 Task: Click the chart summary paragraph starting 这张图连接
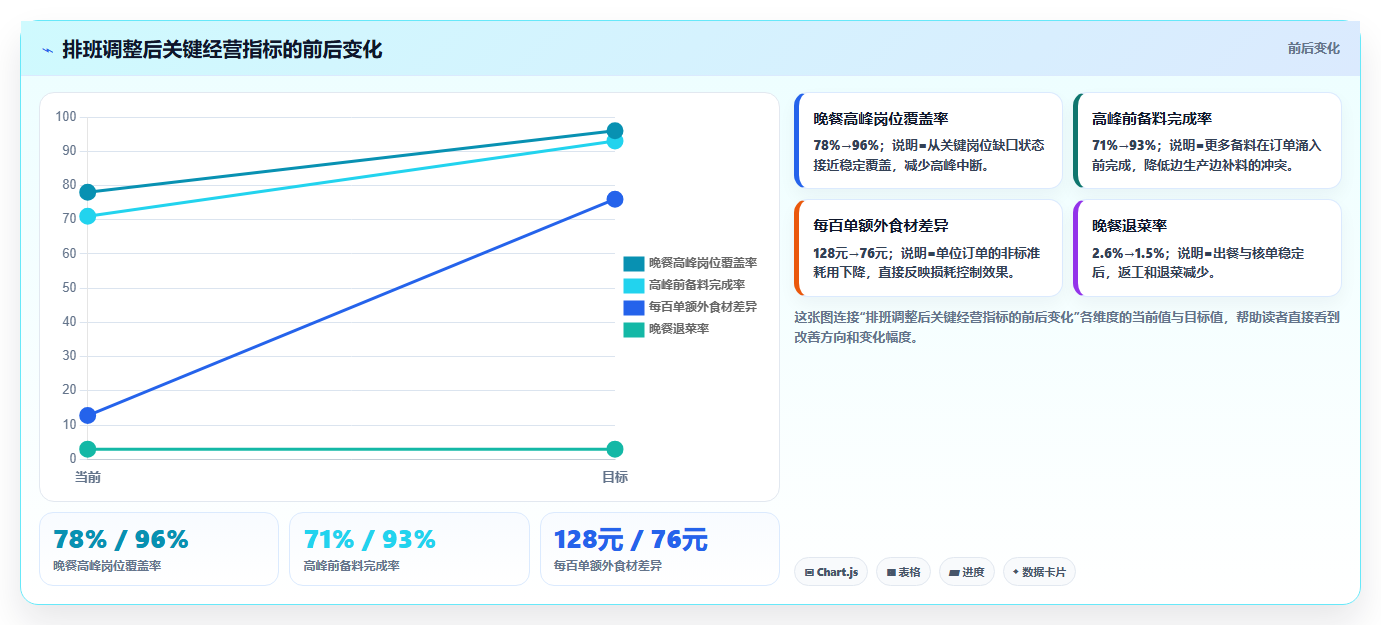pyautogui.click(x=1067, y=327)
